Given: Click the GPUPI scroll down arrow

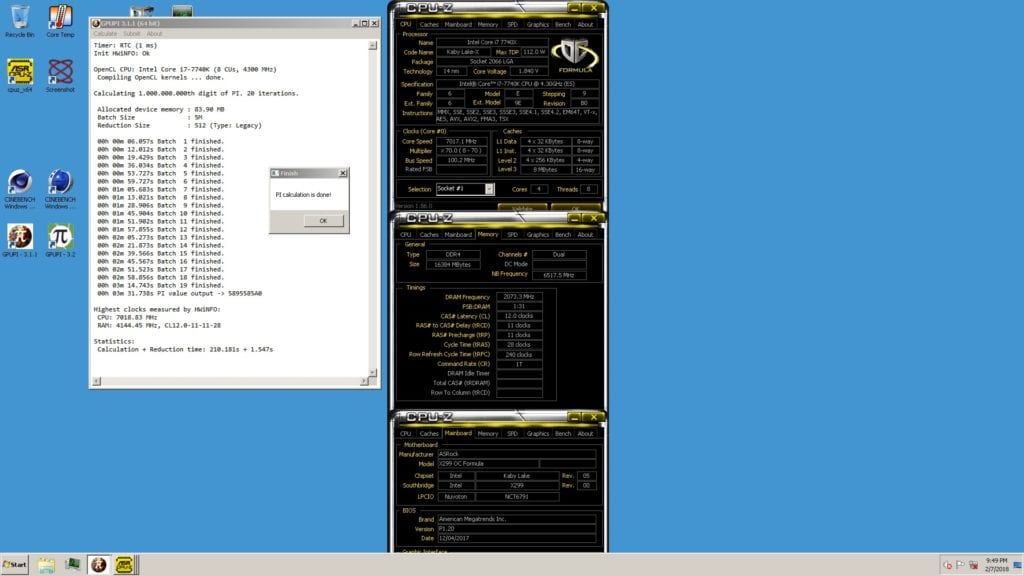Looking at the screenshot, I should tap(373, 372).
